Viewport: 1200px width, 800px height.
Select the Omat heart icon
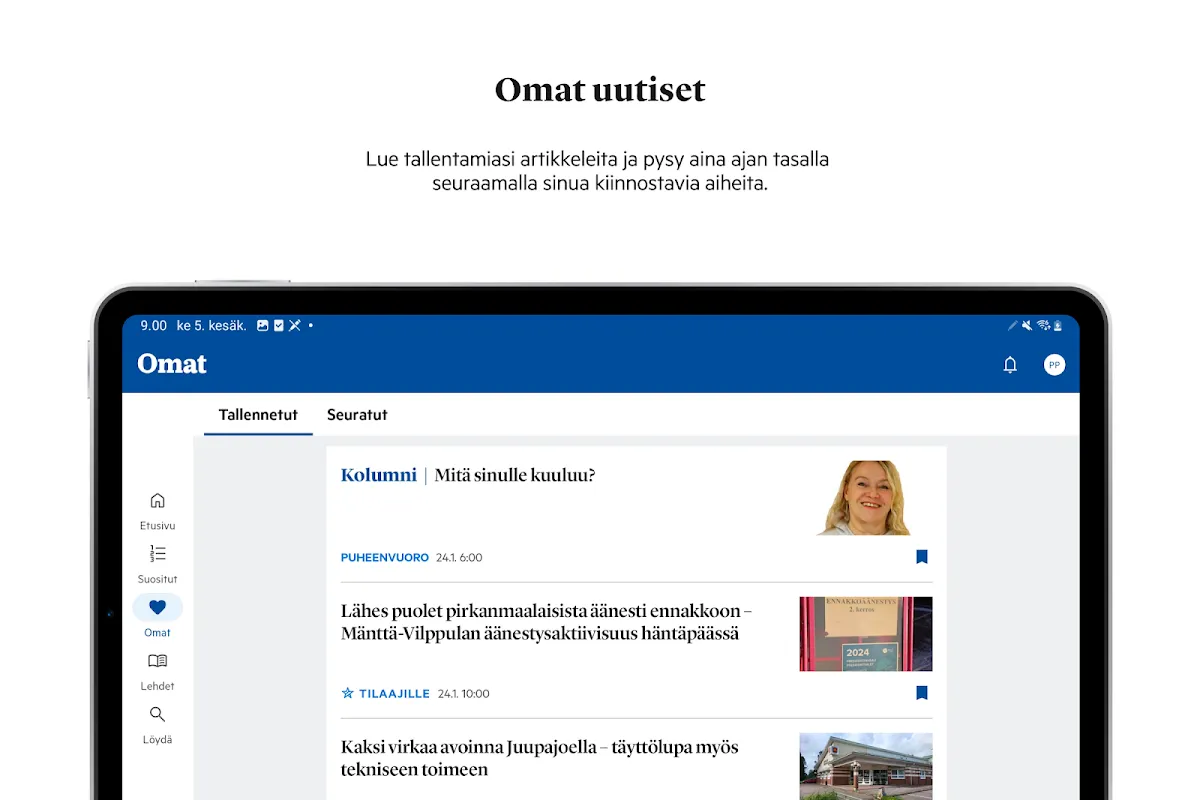(157, 607)
